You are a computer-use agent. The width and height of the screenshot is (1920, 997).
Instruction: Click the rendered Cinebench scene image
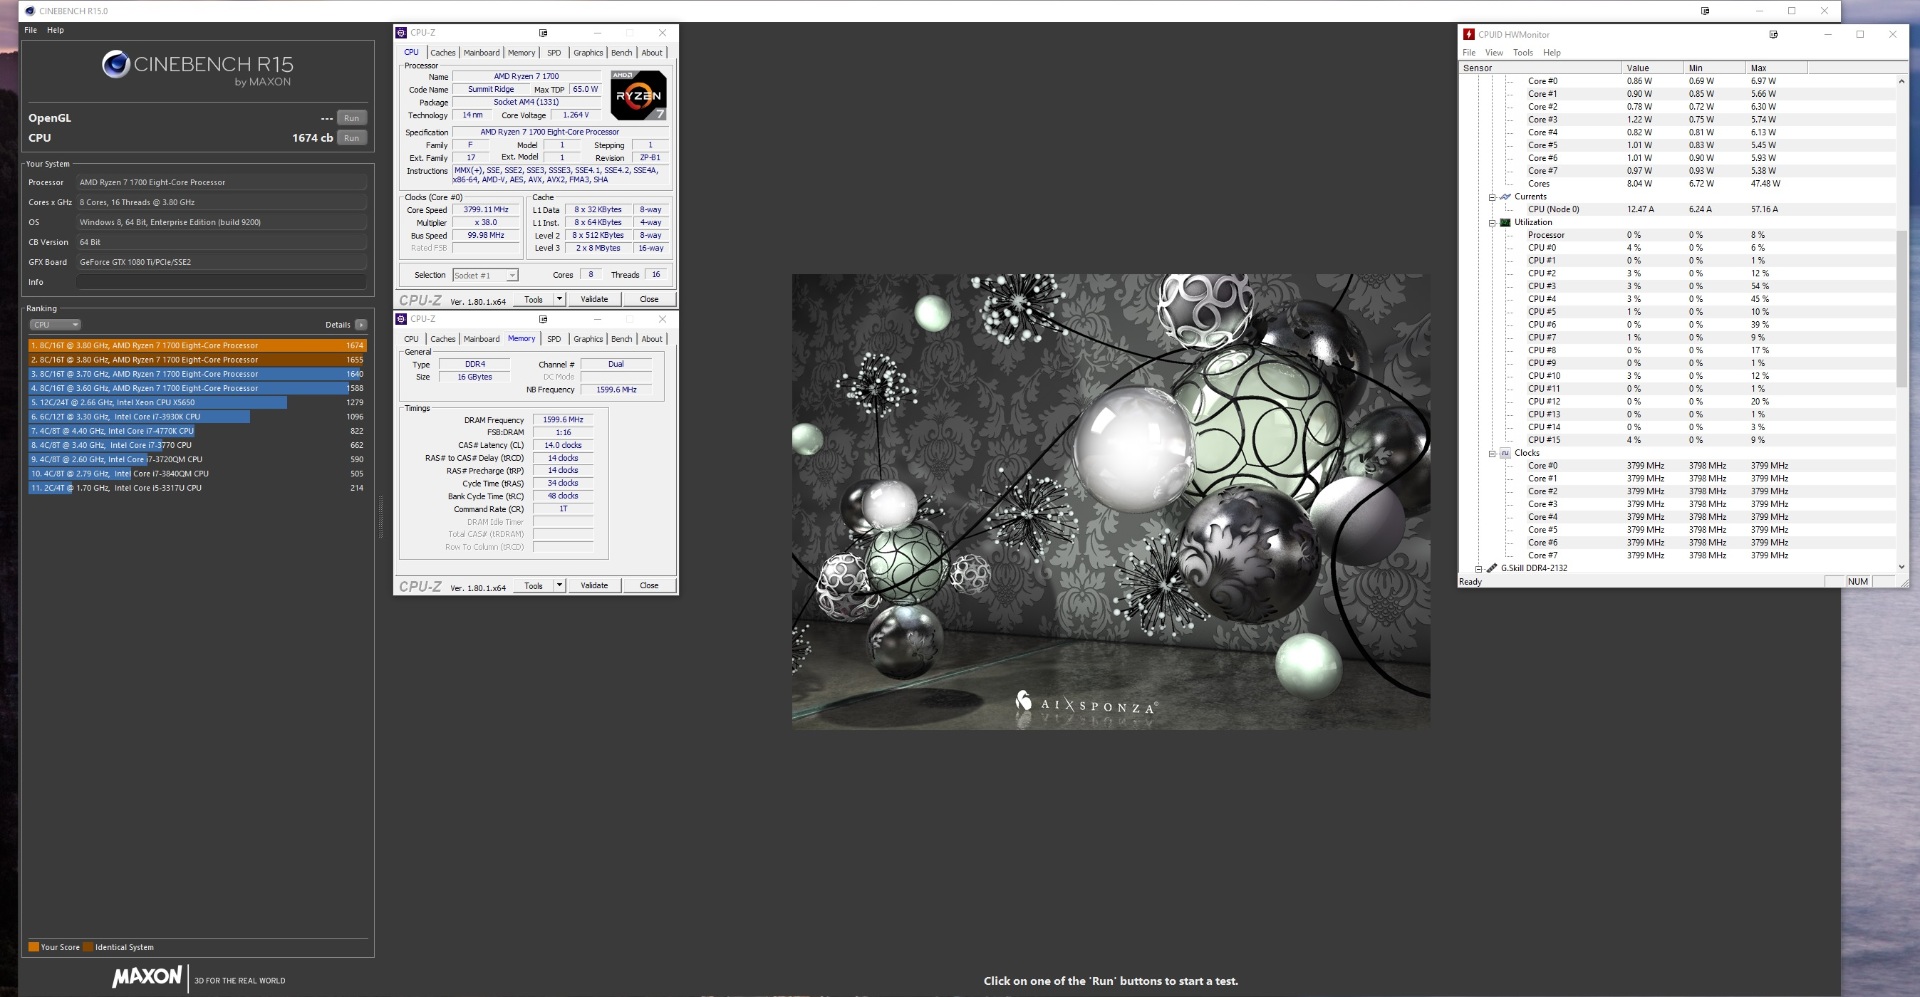tap(1111, 501)
